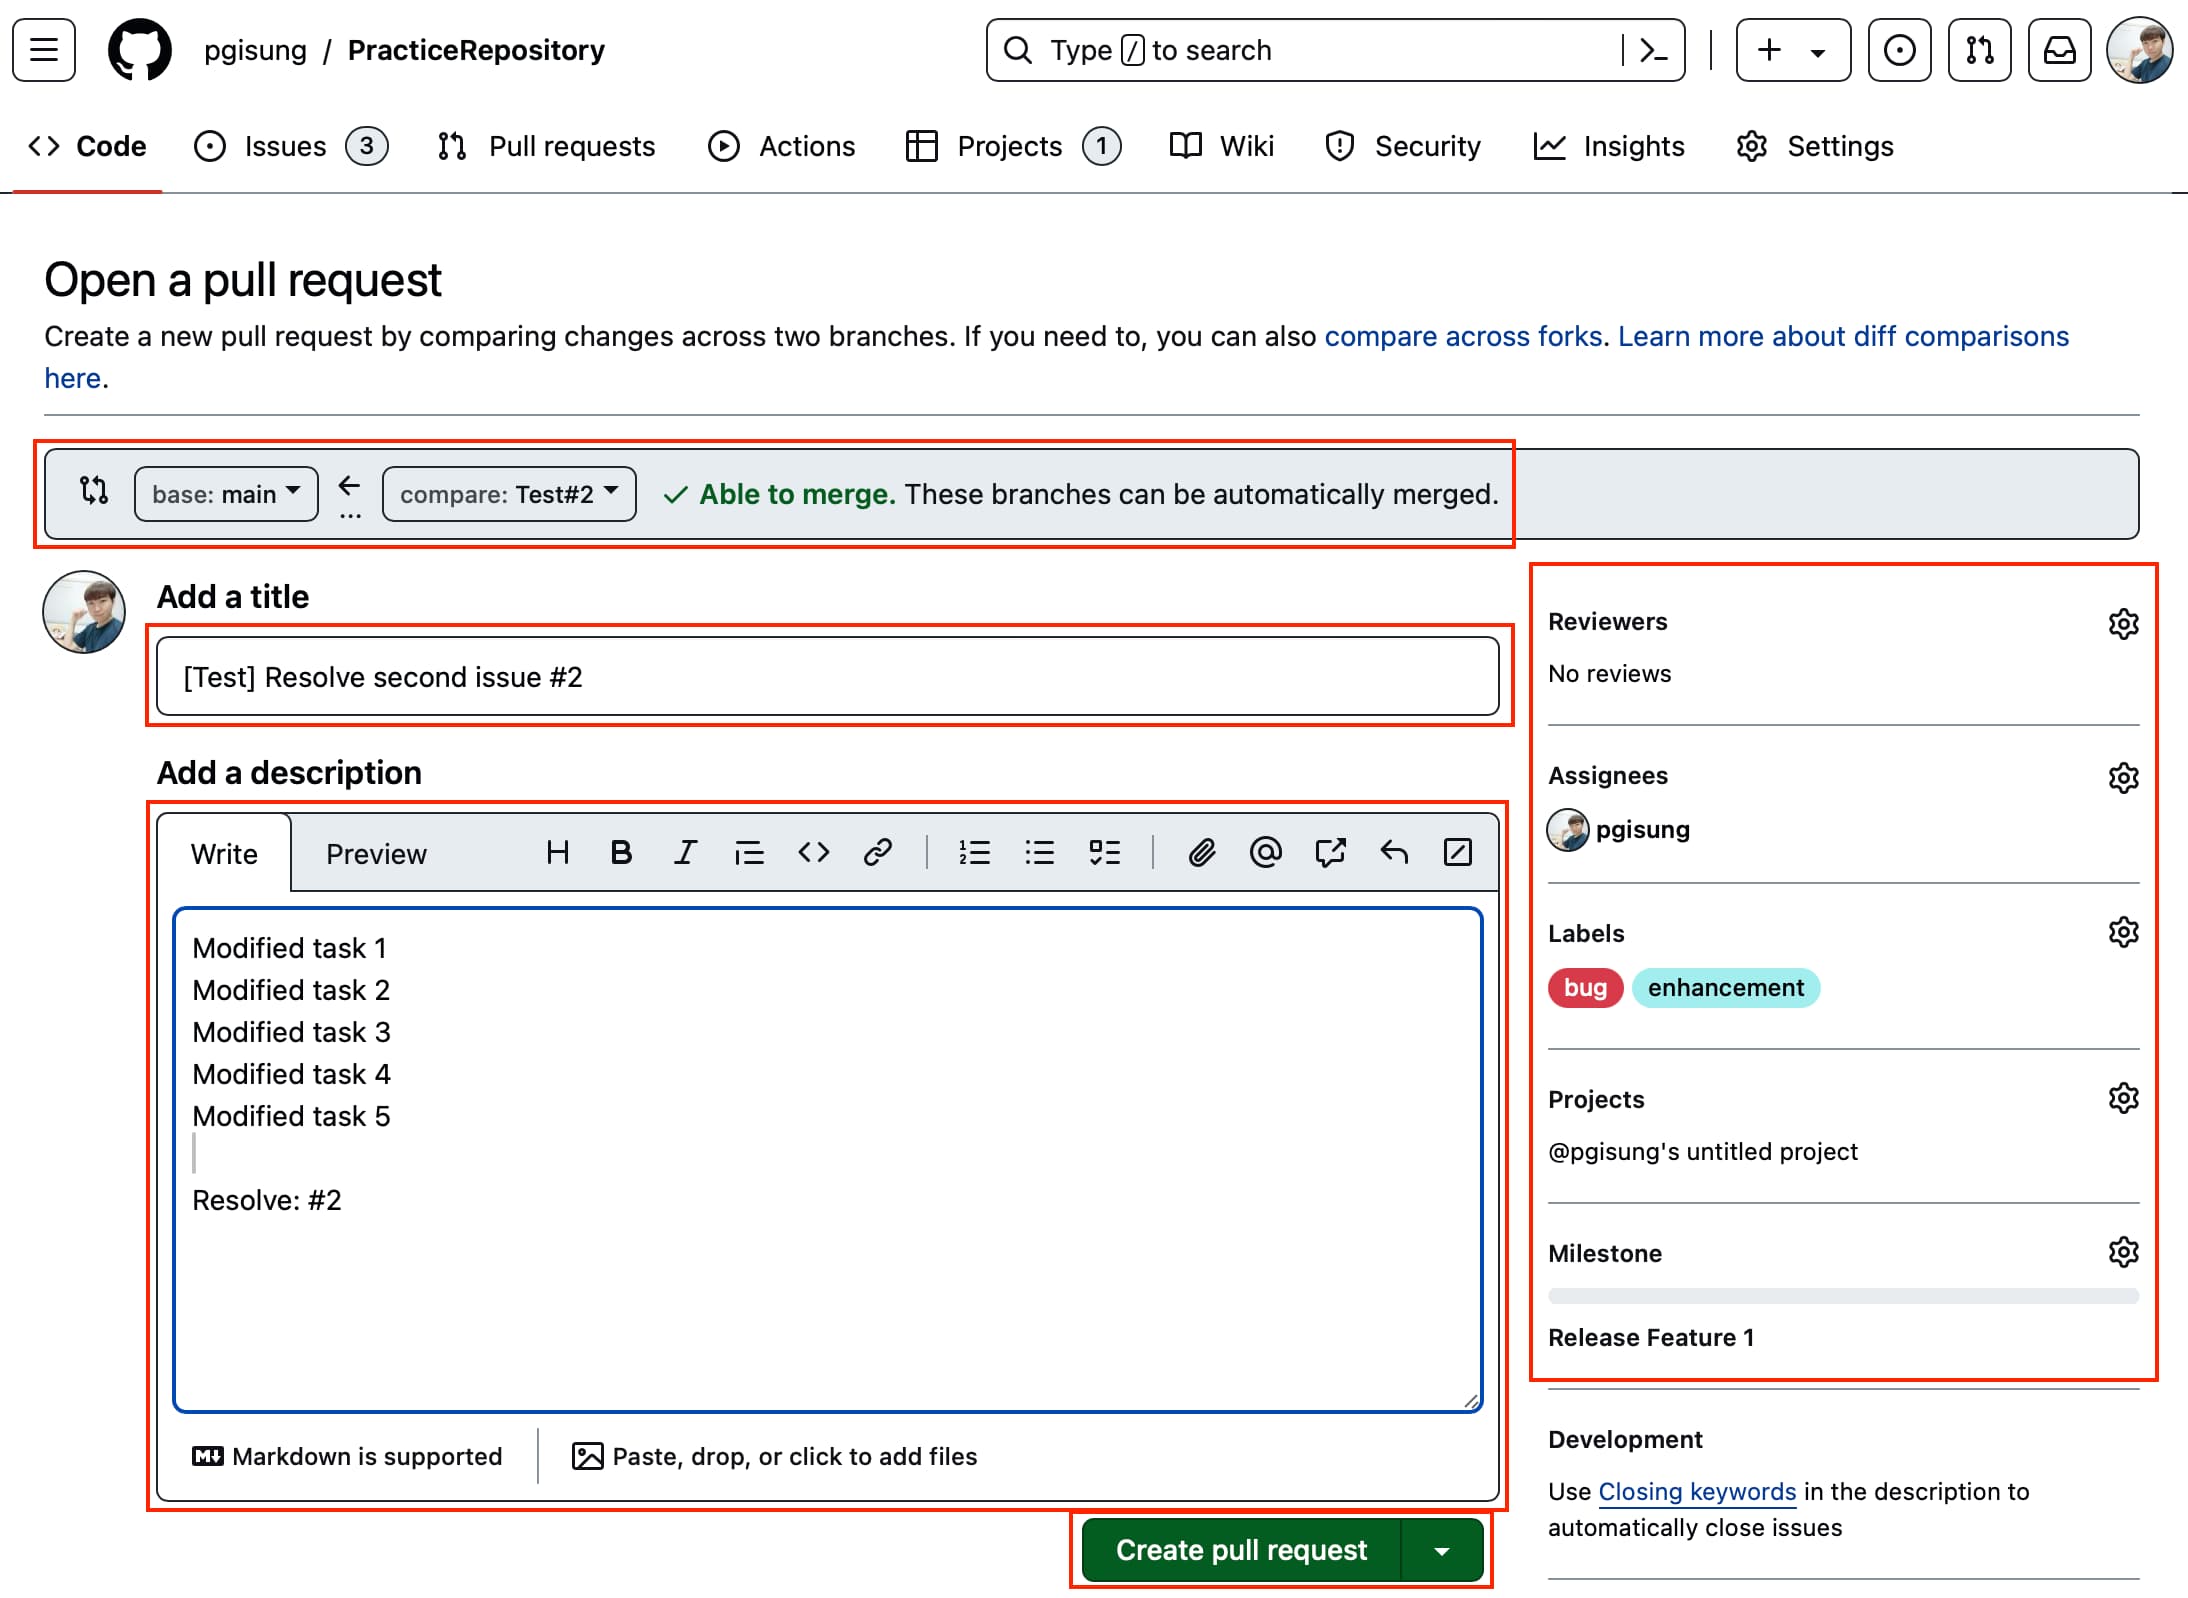Insert an unordered bullet list

tap(1039, 852)
